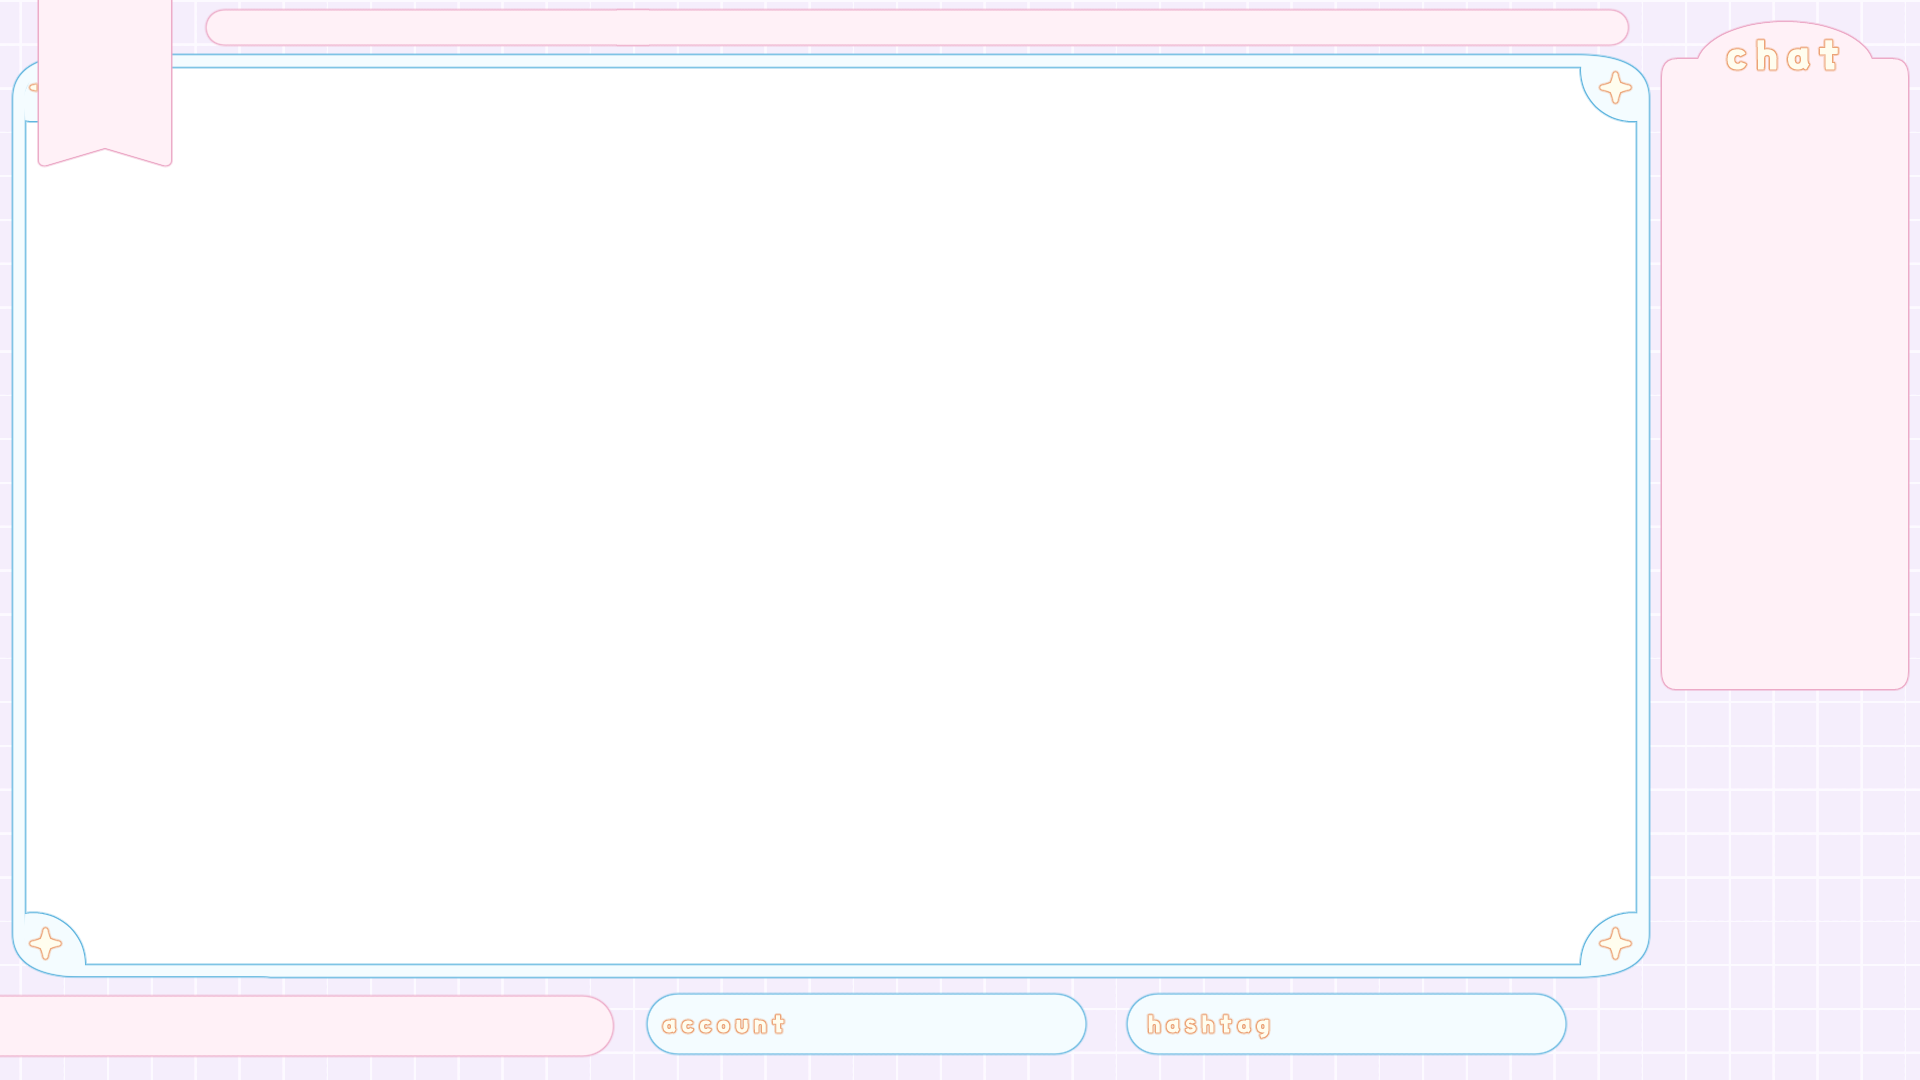Click empty space inside the hashtag pill
The height and width of the screenshot is (1080, 1920).
coord(1420,1025)
